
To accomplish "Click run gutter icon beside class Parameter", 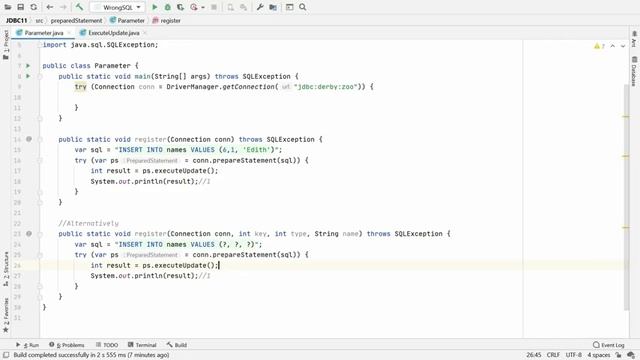I will (x=28, y=65).
